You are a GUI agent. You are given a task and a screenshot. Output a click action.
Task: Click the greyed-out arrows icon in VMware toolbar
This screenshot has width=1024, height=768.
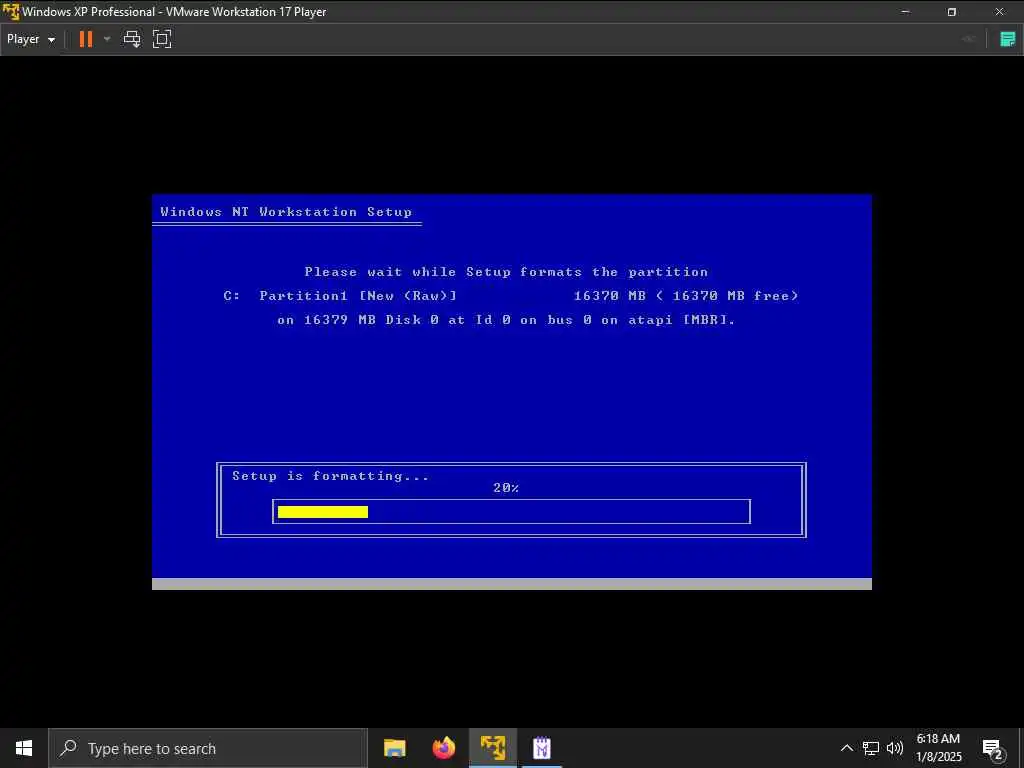point(968,39)
